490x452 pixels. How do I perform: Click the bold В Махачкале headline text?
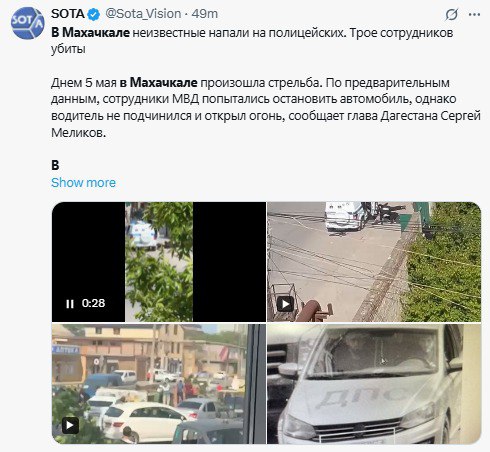click(x=90, y=33)
